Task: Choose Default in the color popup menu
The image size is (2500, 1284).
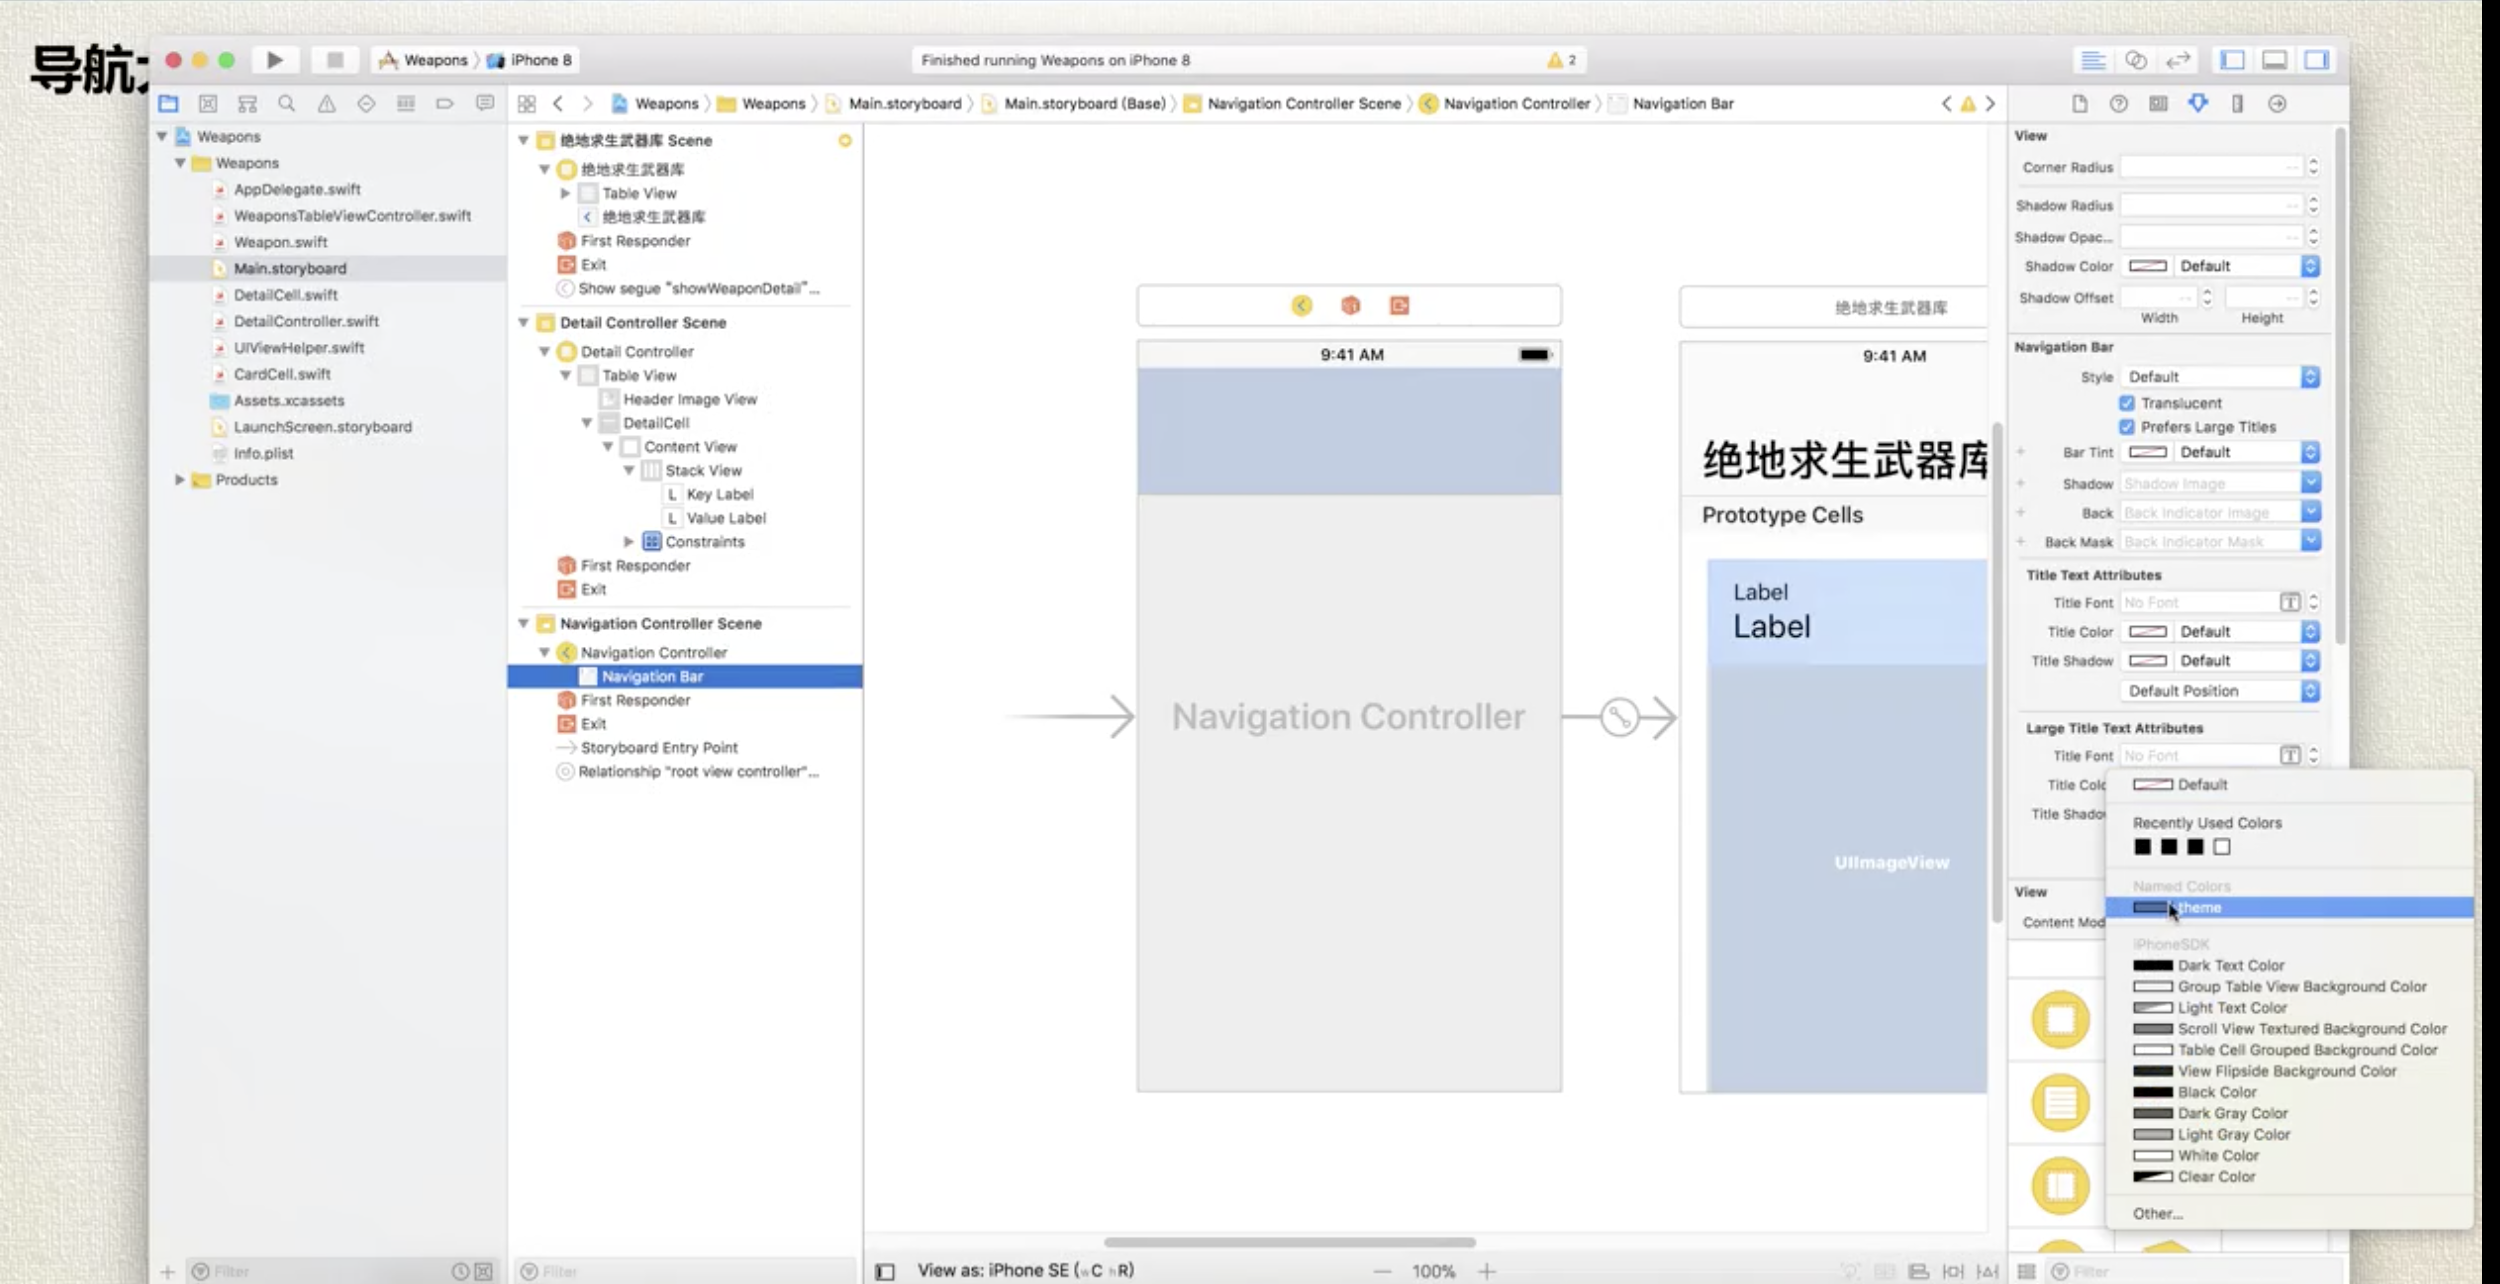Action: pos(2290,784)
